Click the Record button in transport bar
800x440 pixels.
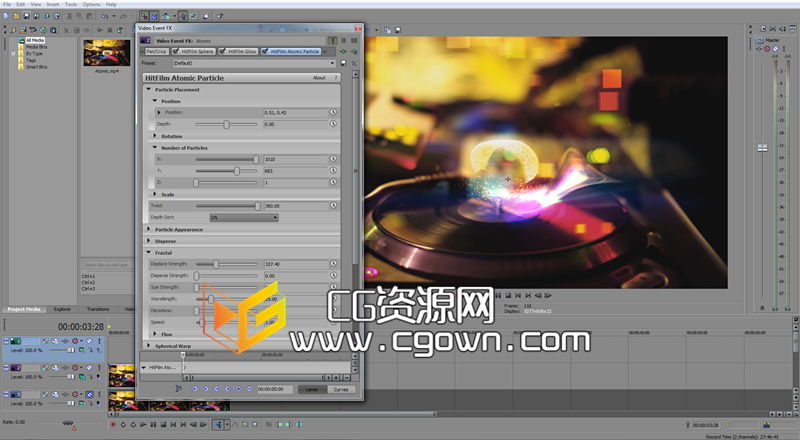pyautogui.click(x=113, y=424)
